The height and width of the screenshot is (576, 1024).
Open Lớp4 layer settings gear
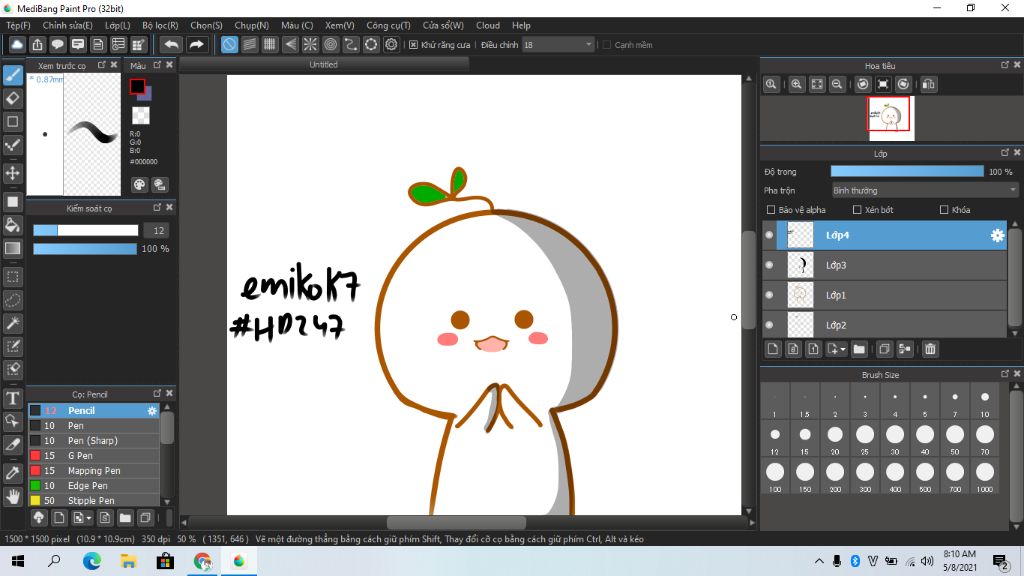point(997,235)
